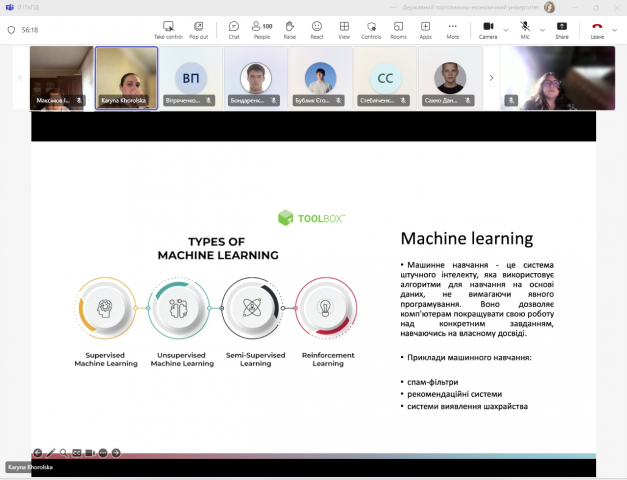Open the People list

click(x=262, y=29)
